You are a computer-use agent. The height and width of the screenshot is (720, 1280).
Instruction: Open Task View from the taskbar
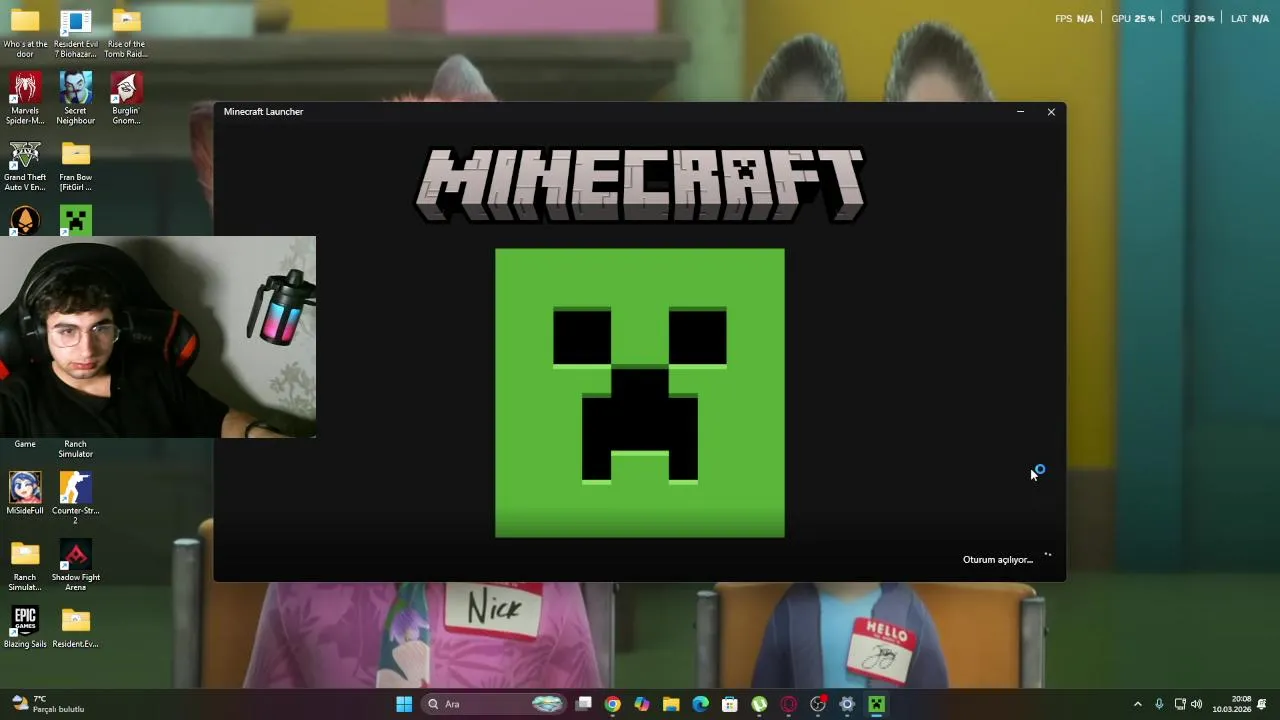point(584,704)
